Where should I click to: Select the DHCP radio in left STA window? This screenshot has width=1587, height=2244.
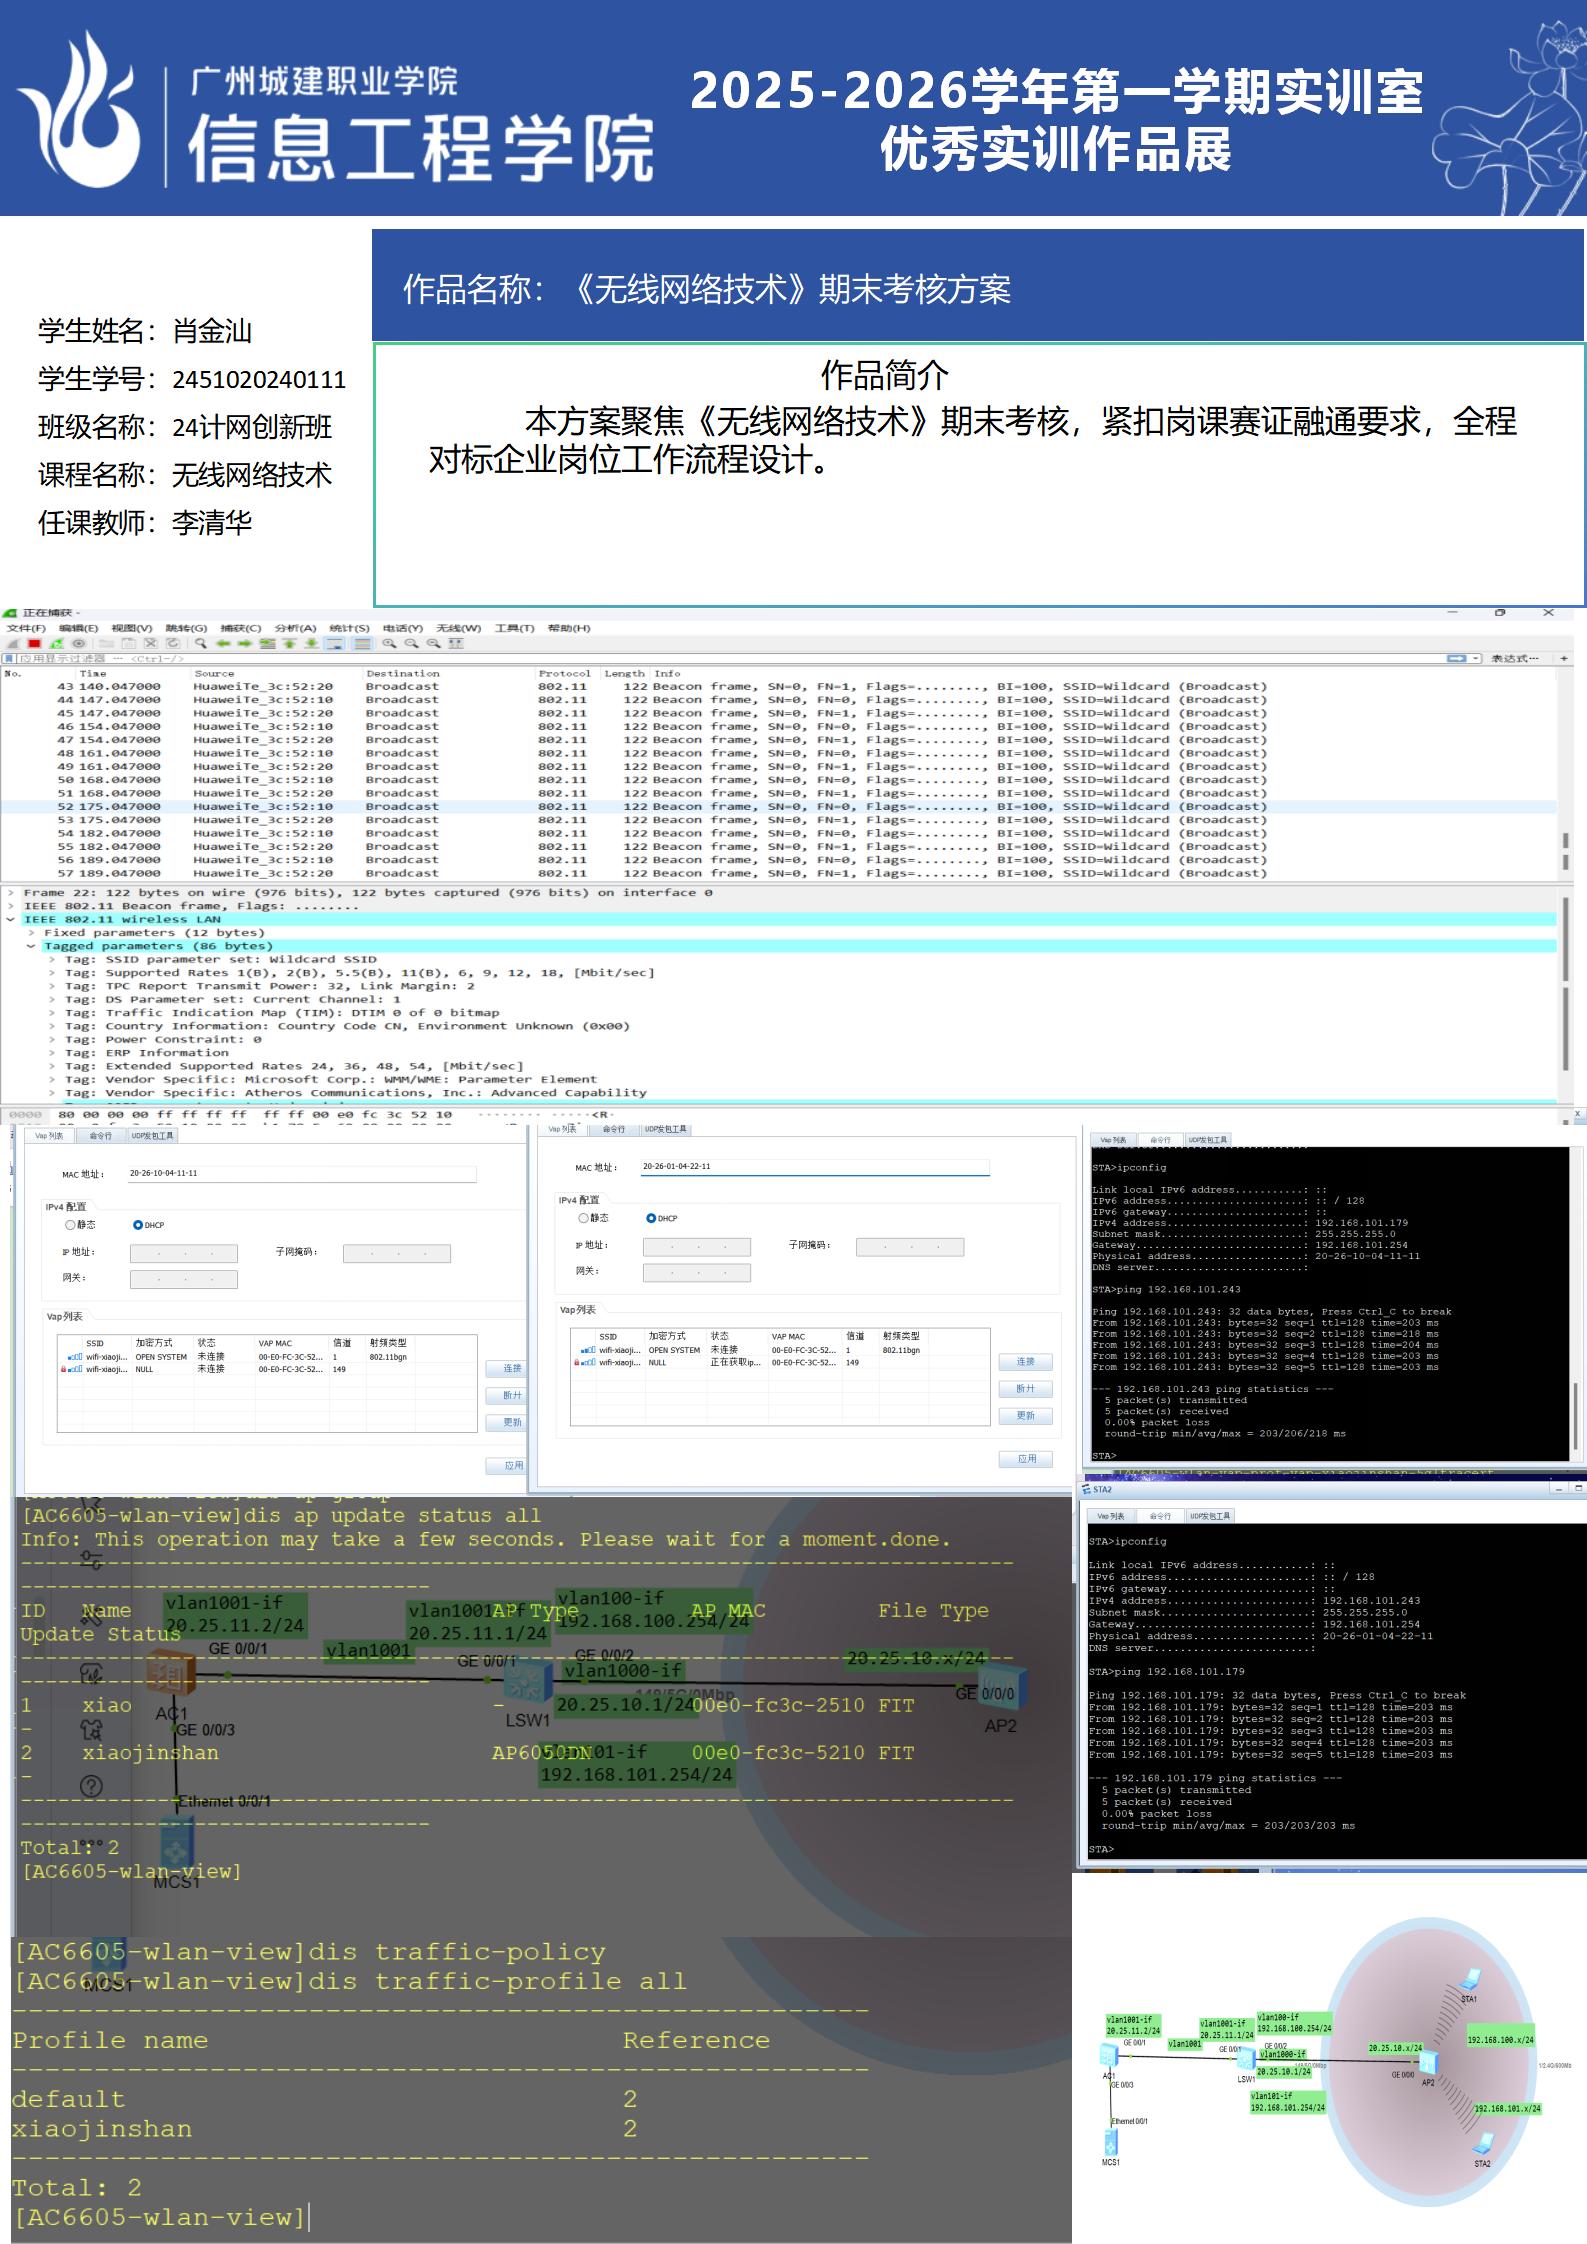point(138,1225)
